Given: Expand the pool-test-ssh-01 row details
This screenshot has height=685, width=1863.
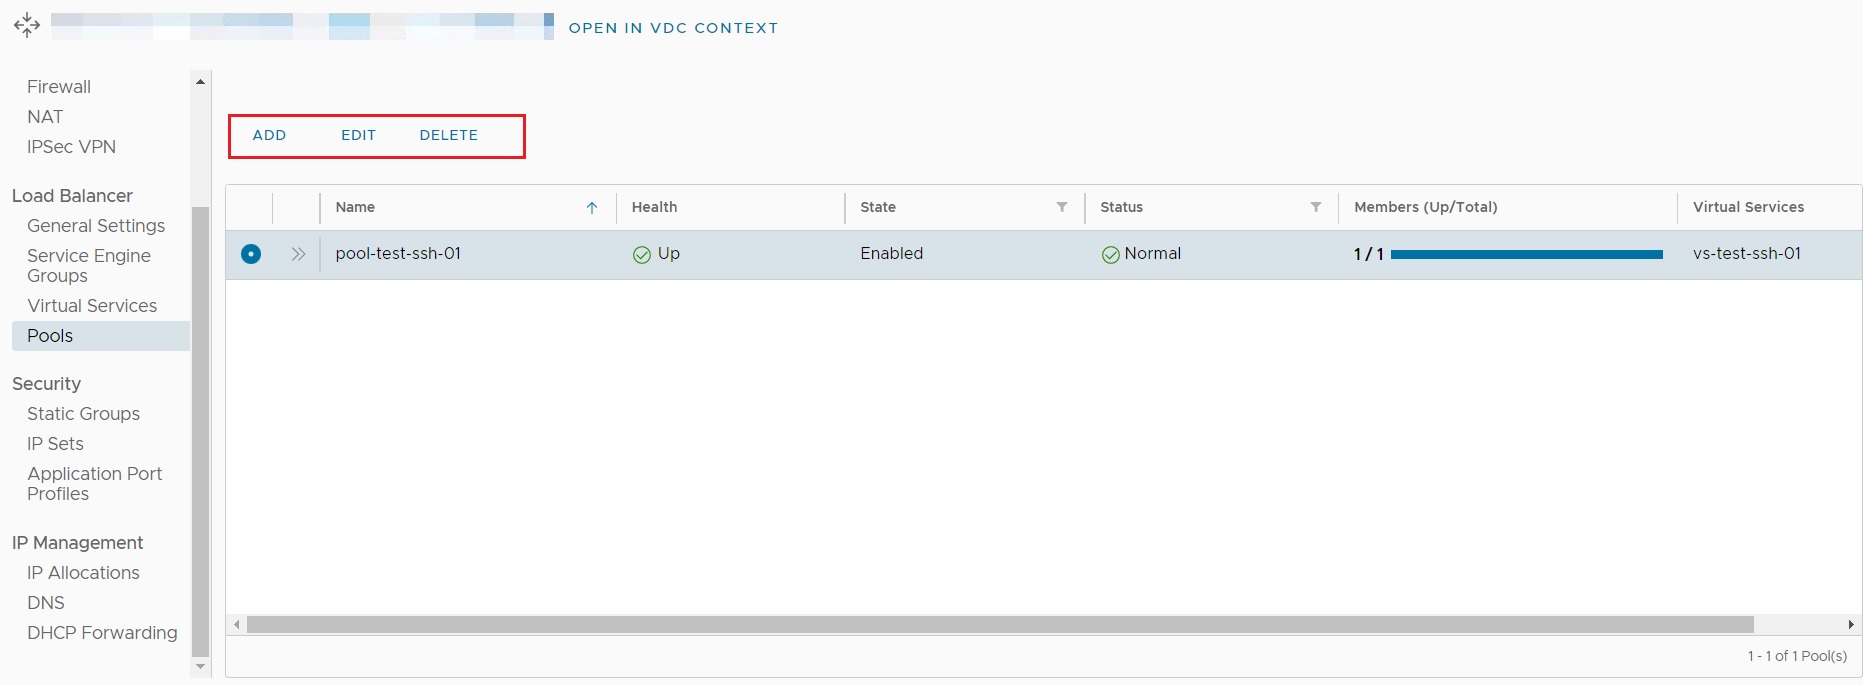Looking at the screenshot, I should click(x=298, y=254).
